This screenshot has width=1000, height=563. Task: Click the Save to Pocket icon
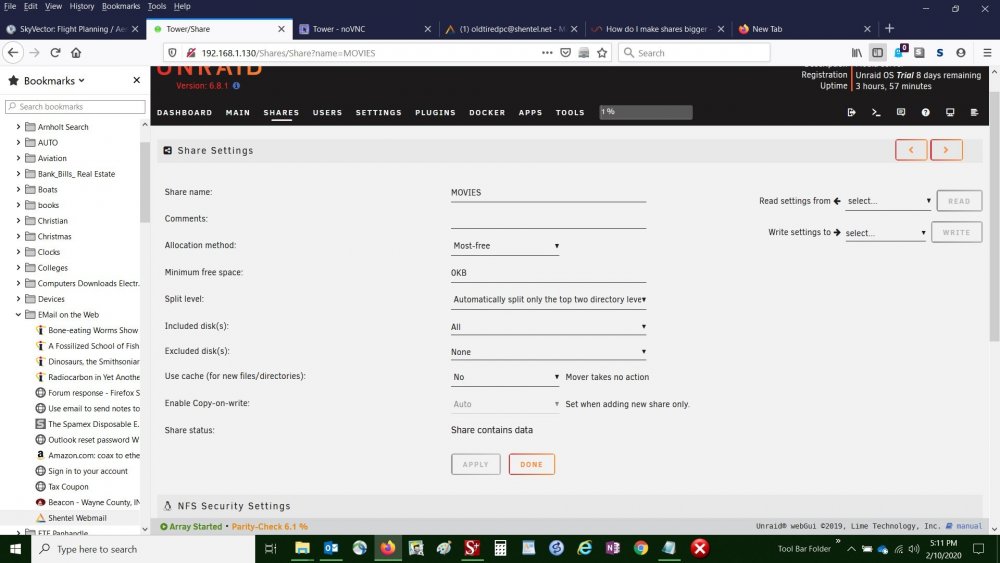pyautogui.click(x=565, y=53)
